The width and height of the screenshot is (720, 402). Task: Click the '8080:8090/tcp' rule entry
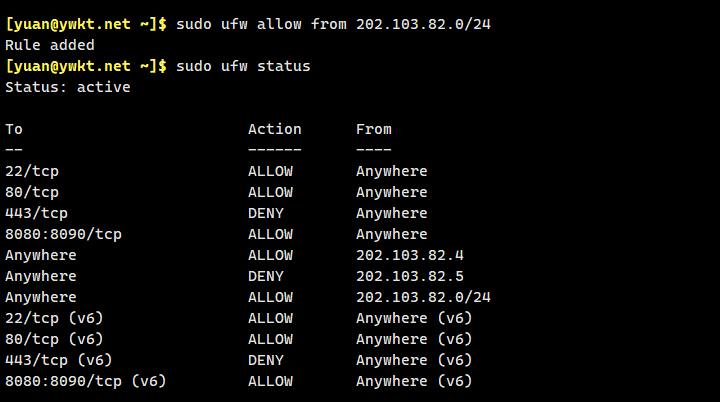coord(63,234)
